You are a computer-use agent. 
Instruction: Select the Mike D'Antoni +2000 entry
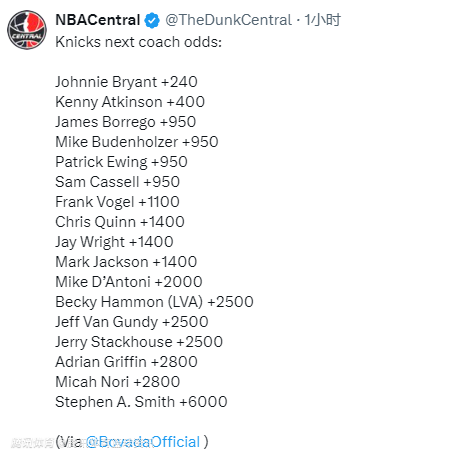[x=129, y=282]
